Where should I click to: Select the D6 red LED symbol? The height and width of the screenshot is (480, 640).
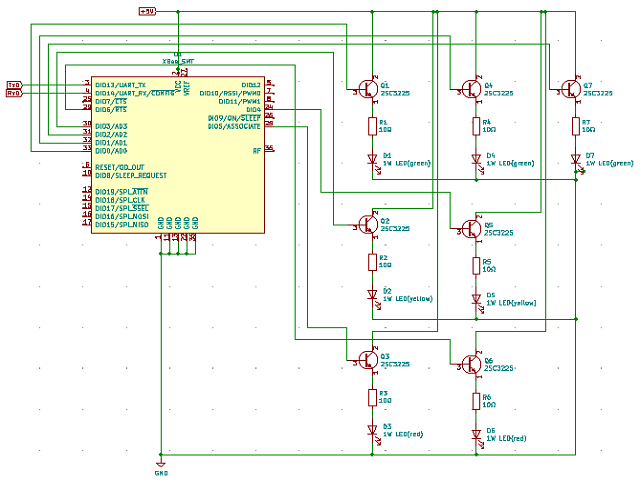(476, 433)
